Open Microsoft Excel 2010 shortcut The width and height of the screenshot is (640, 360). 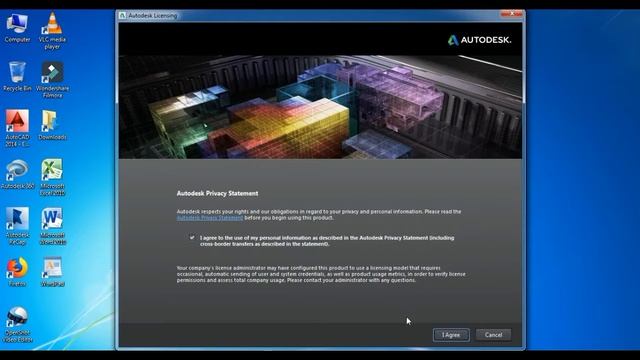(52, 178)
